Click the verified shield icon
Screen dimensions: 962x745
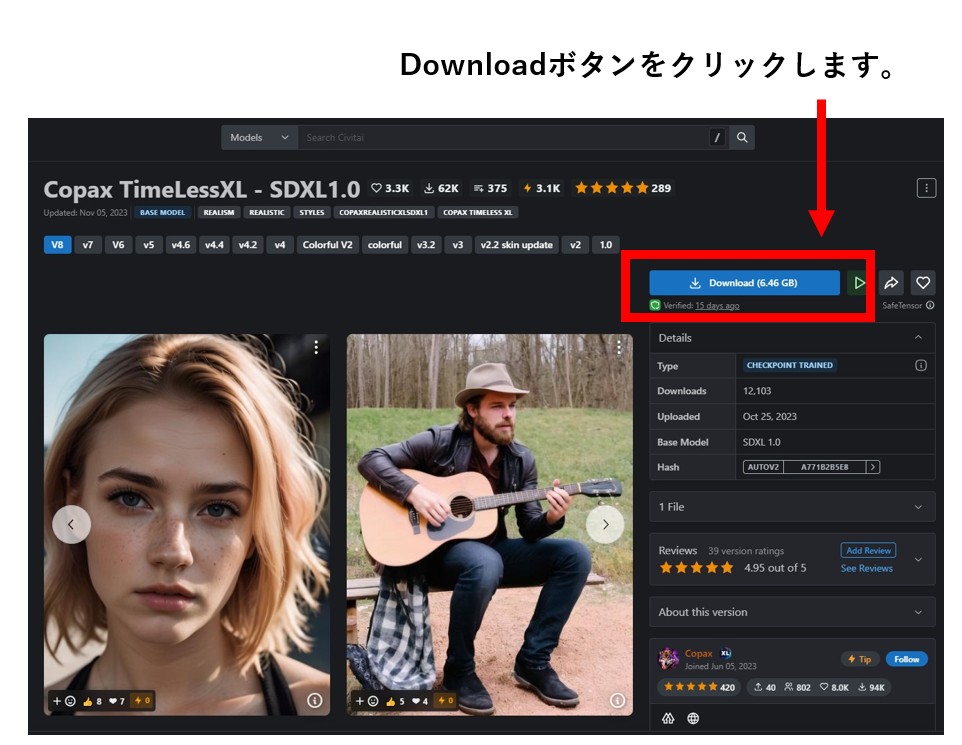pyautogui.click(x=655, y=305)
